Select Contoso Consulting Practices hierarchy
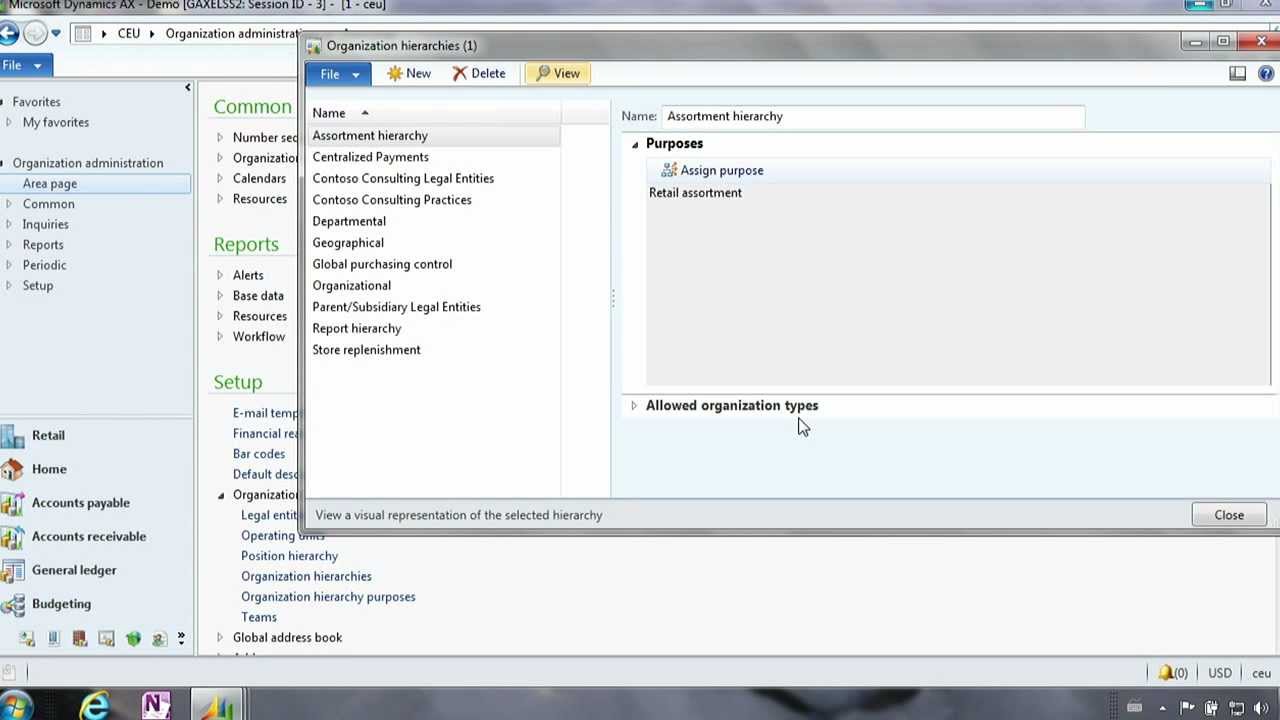1280x720 pixels. click(392, 200)
